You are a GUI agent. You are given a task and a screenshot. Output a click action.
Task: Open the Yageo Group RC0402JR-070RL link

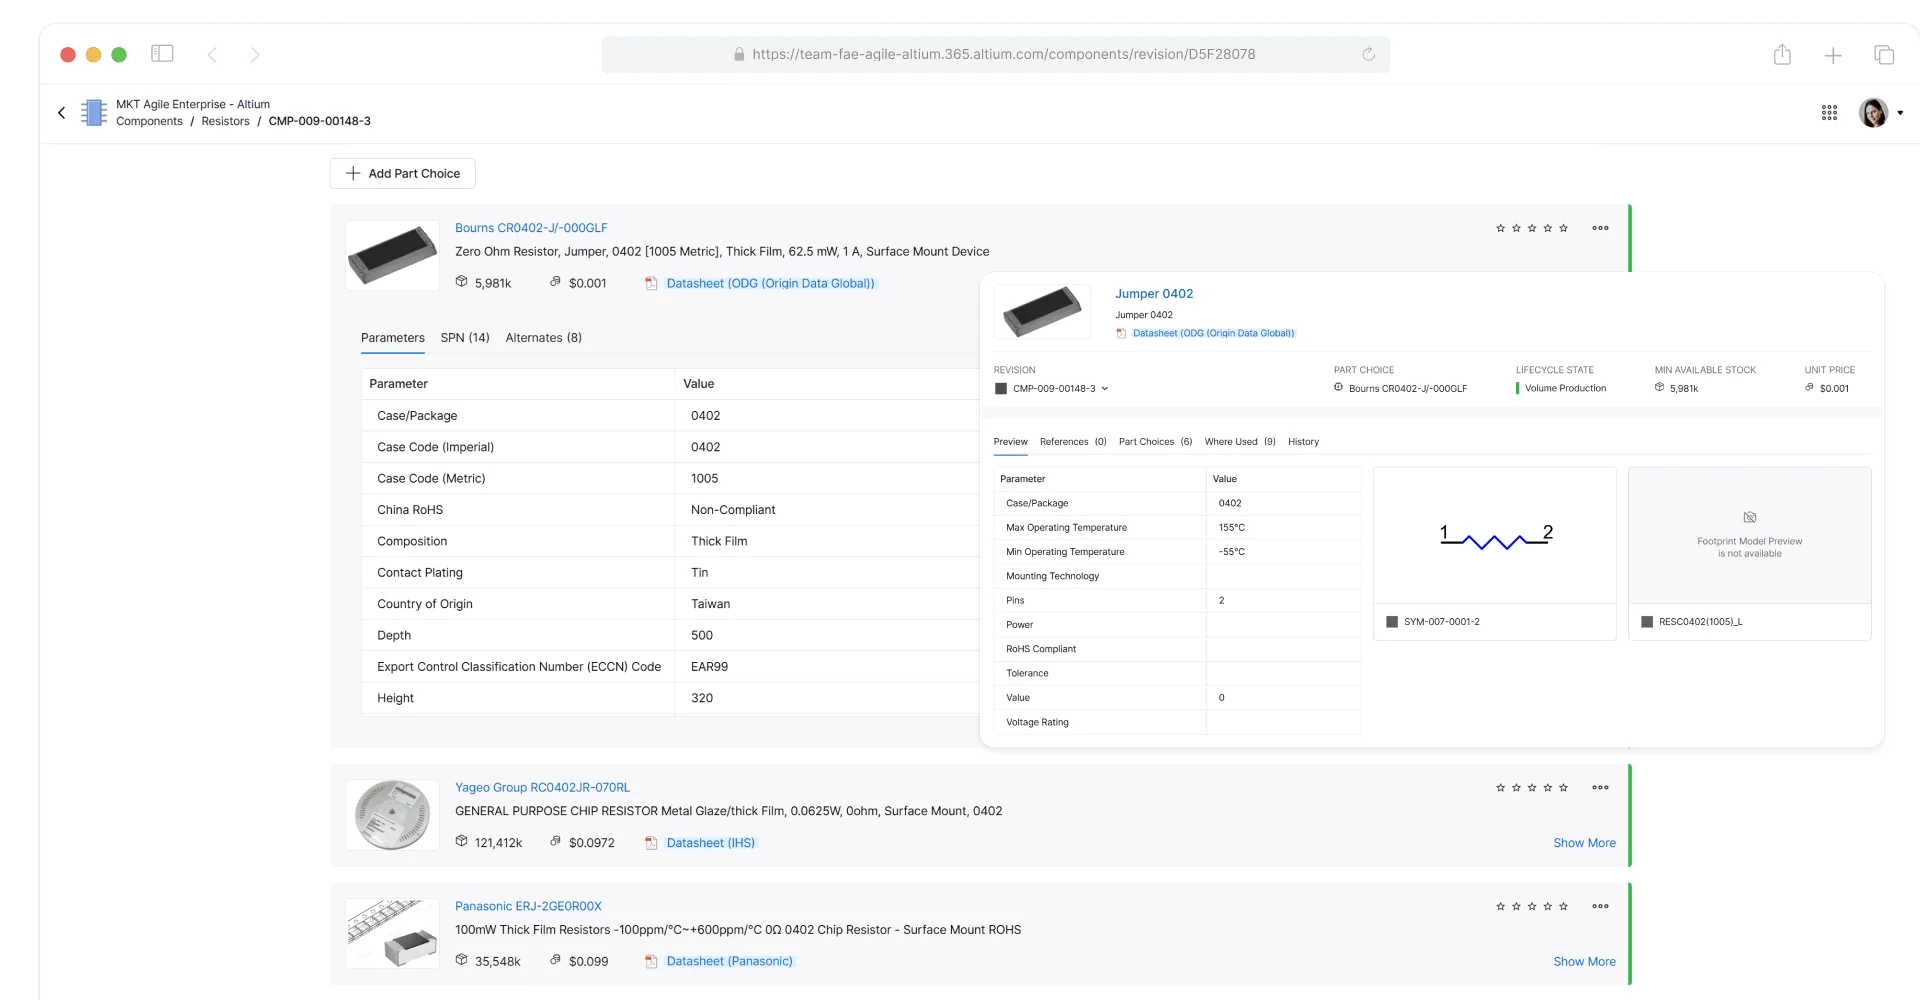pos(542,788)
